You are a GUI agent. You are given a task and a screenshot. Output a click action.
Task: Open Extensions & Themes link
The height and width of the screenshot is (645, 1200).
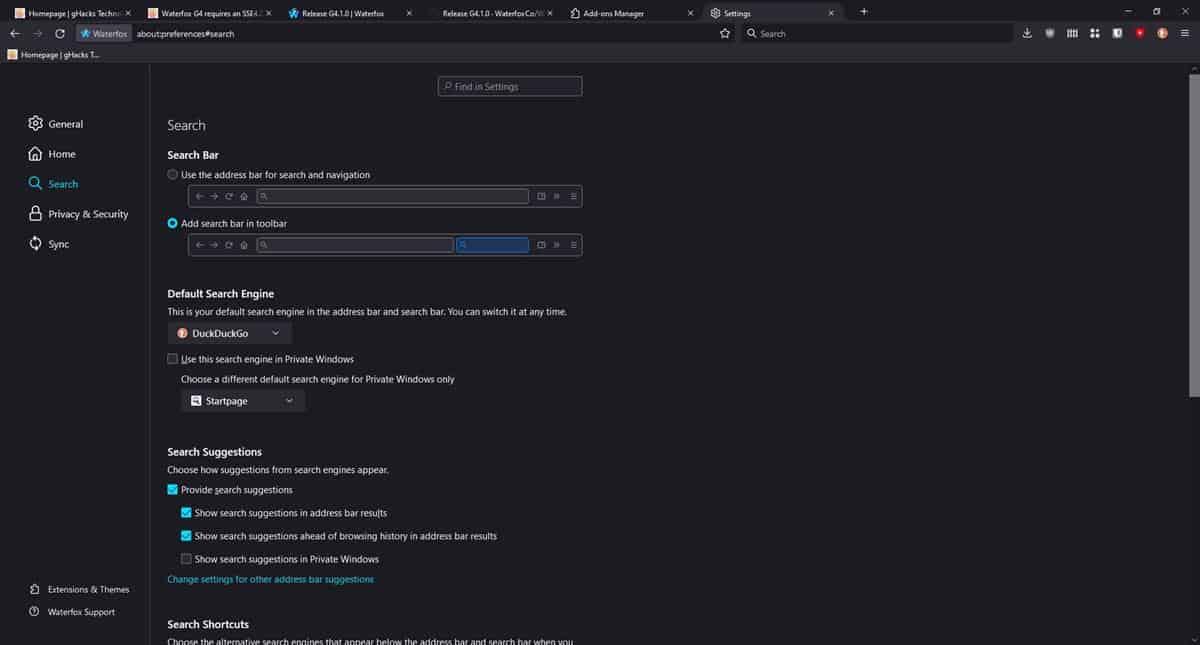(88, 589)
